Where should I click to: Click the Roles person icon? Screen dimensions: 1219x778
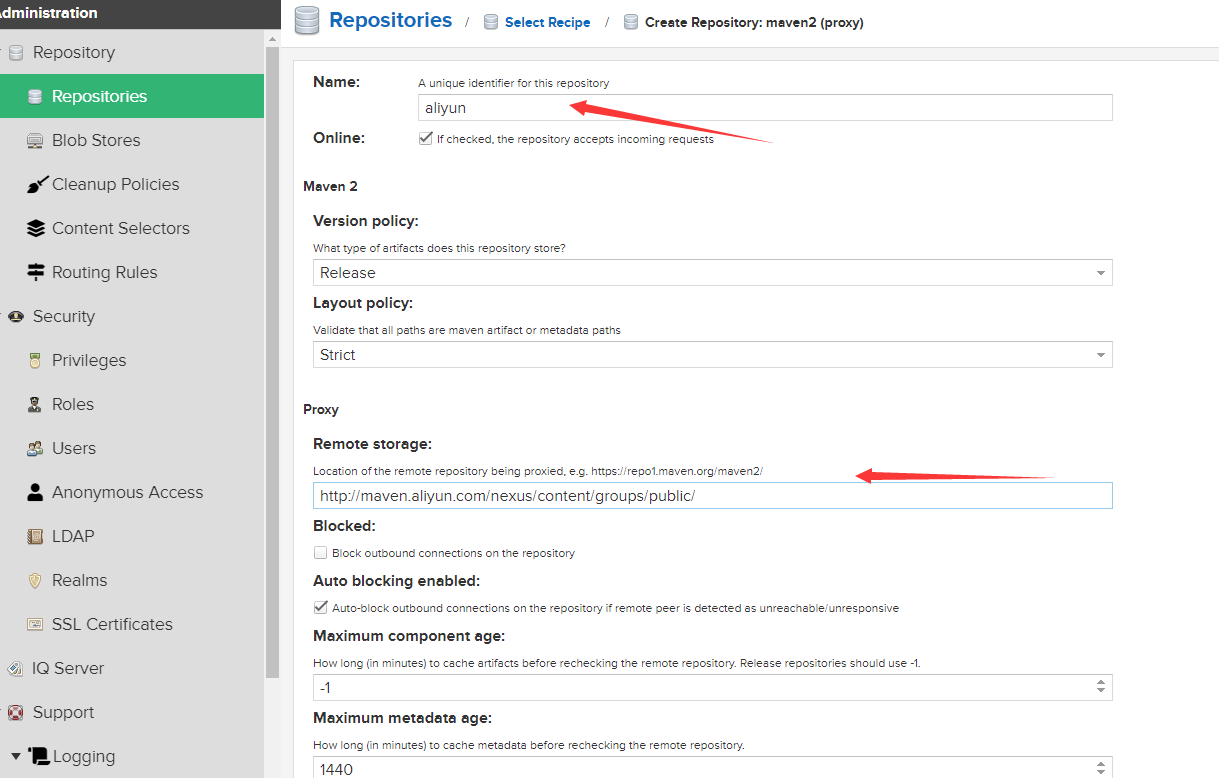(35, 404)
